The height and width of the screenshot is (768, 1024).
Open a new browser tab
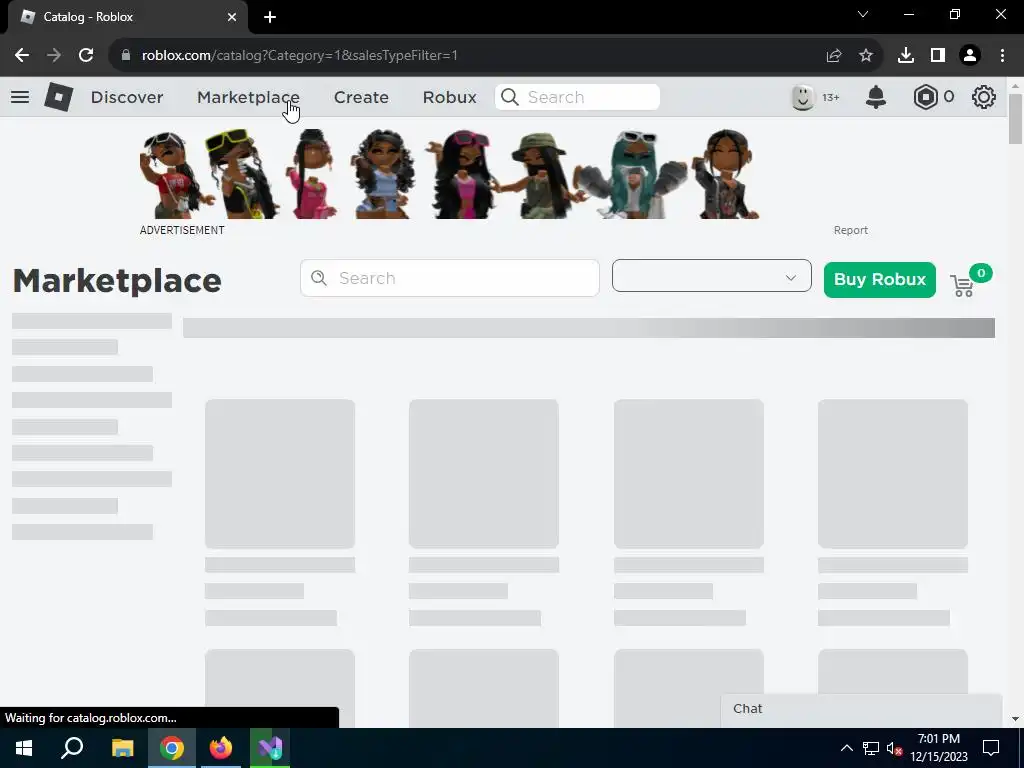[270, 17]
